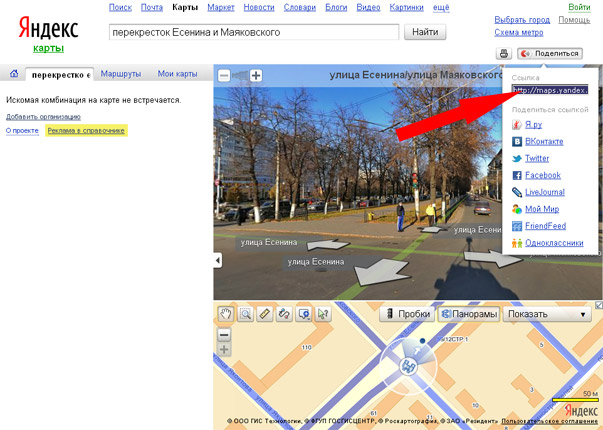
Task: Toggle the Панорамы layer button
Action: click(x=469, y=314)
